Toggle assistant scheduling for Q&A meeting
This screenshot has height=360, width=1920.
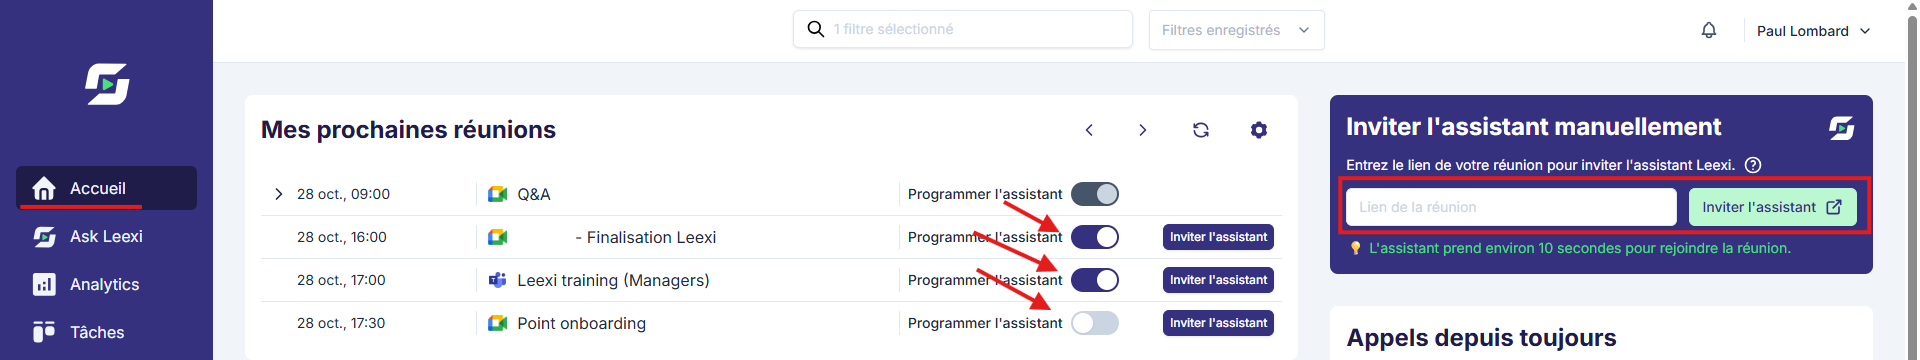pos(1095,194)
